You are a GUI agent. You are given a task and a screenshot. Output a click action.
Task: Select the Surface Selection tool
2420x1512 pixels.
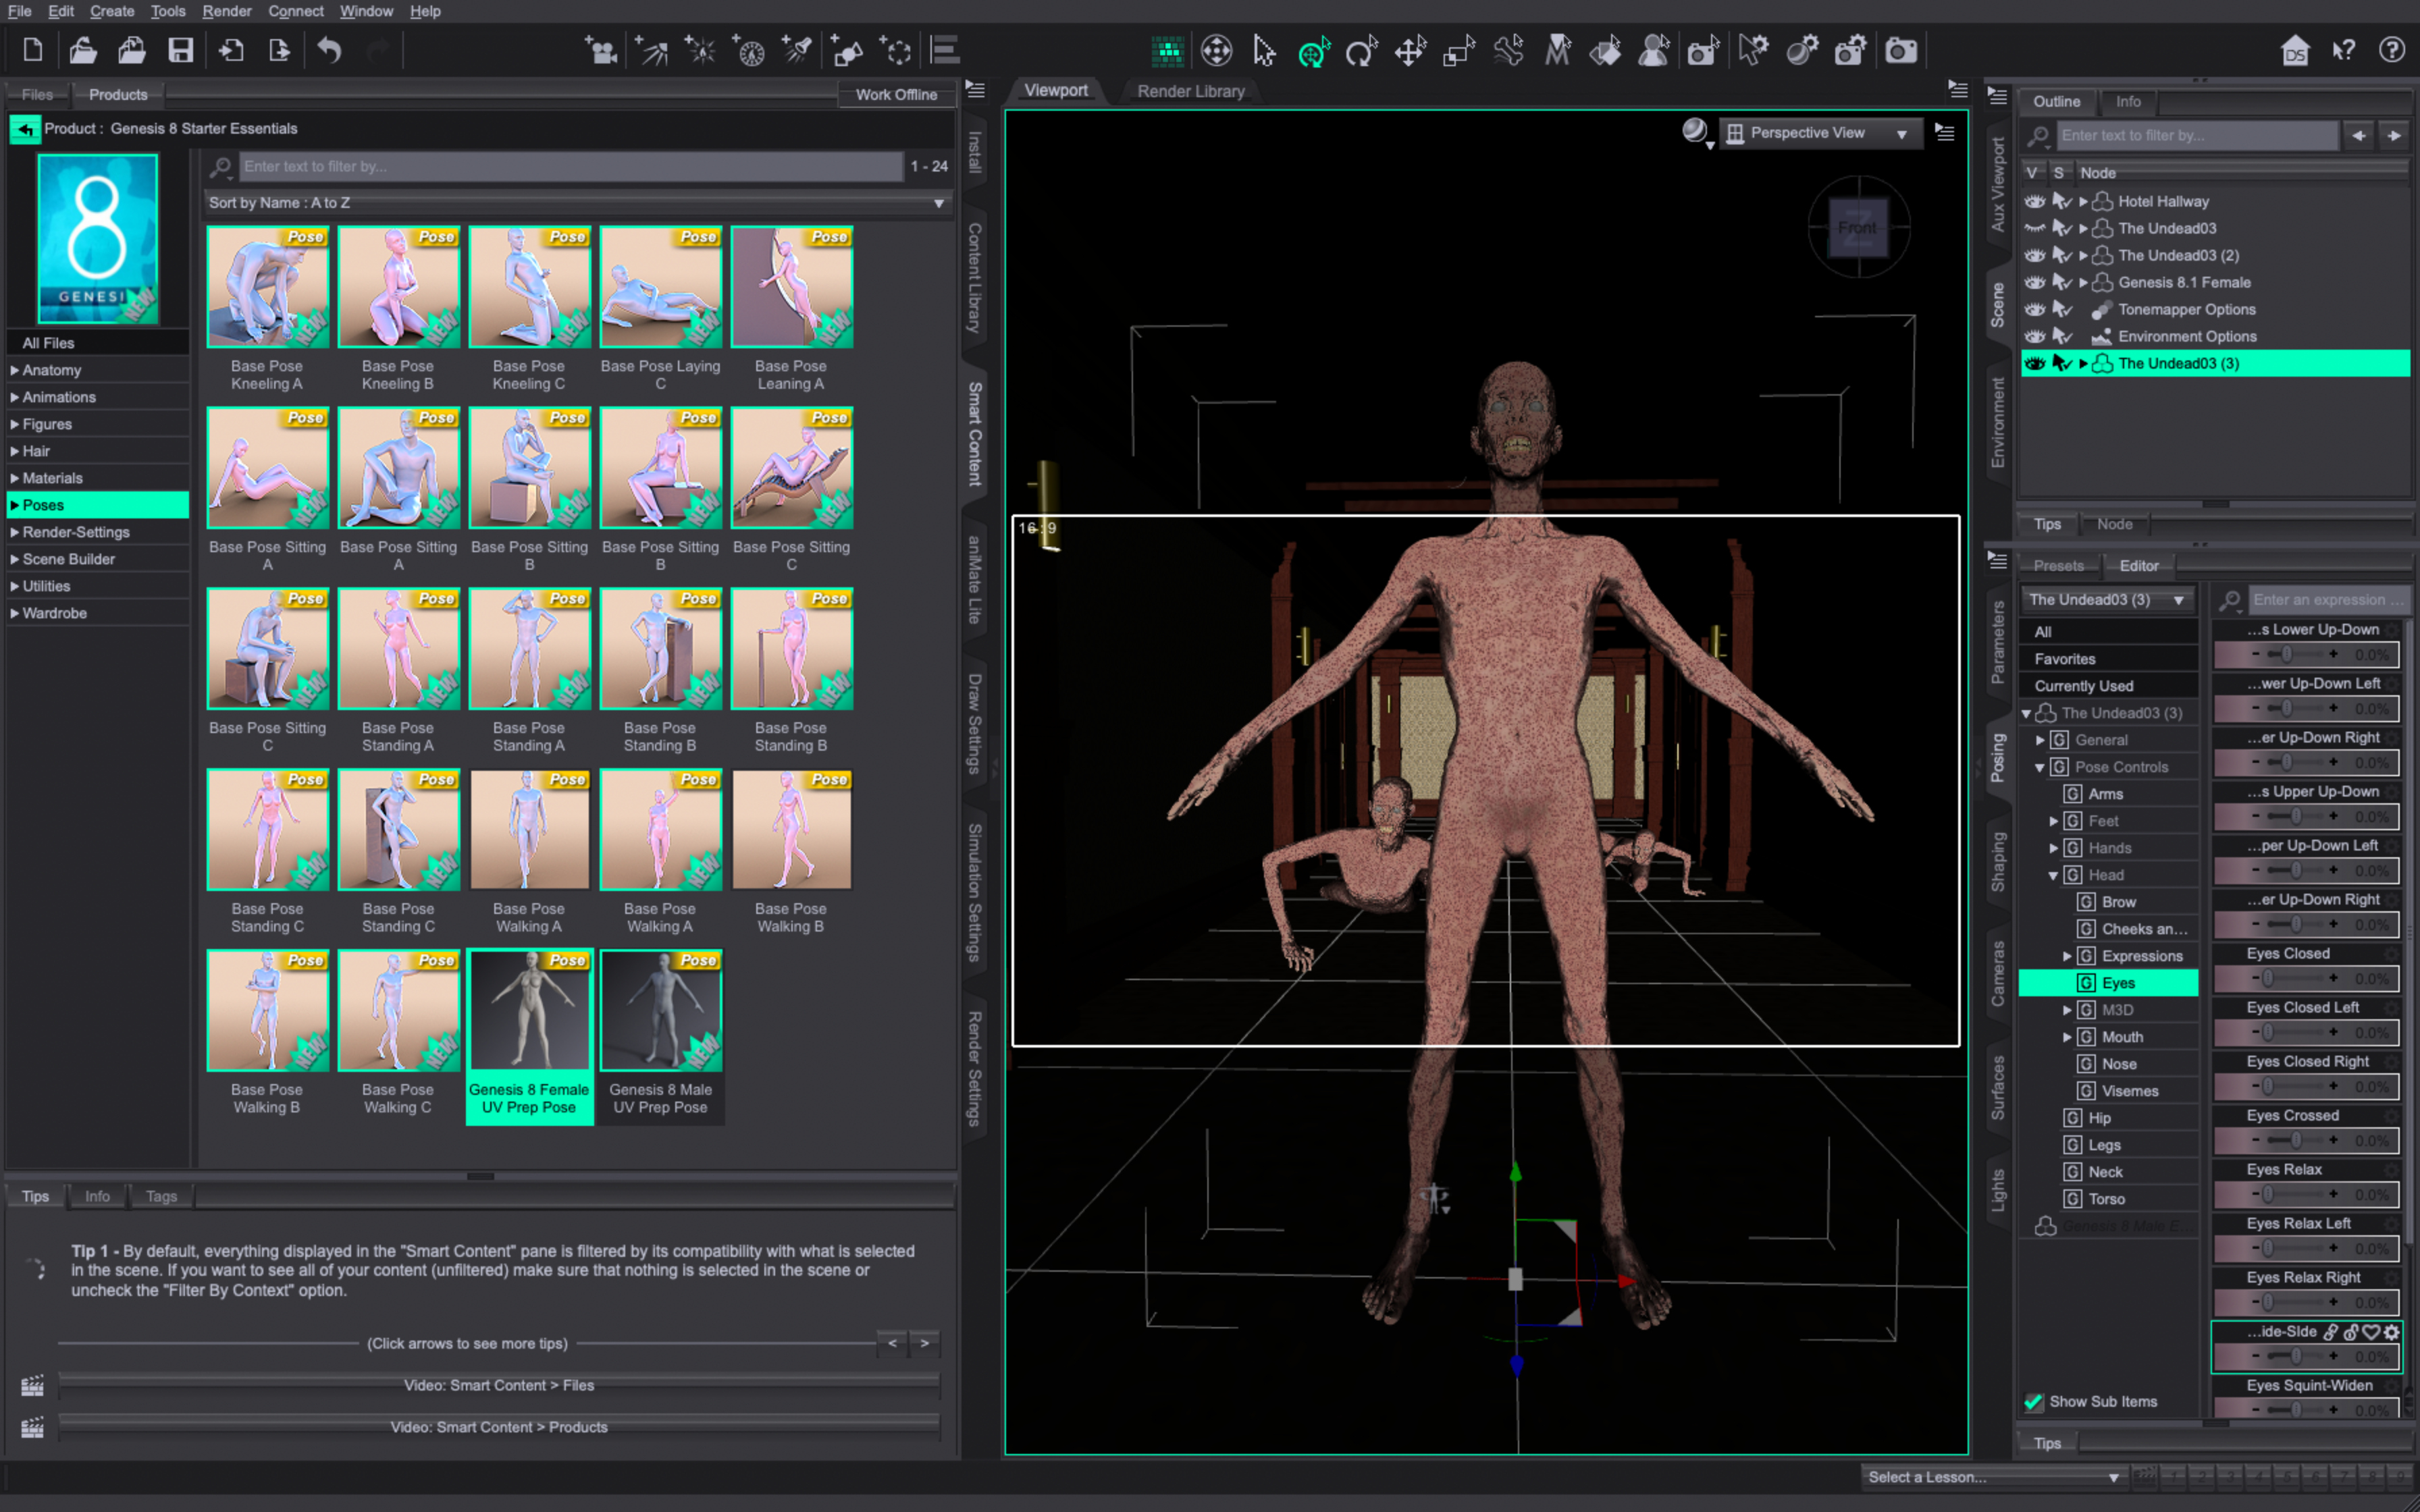pos(1606,50)
